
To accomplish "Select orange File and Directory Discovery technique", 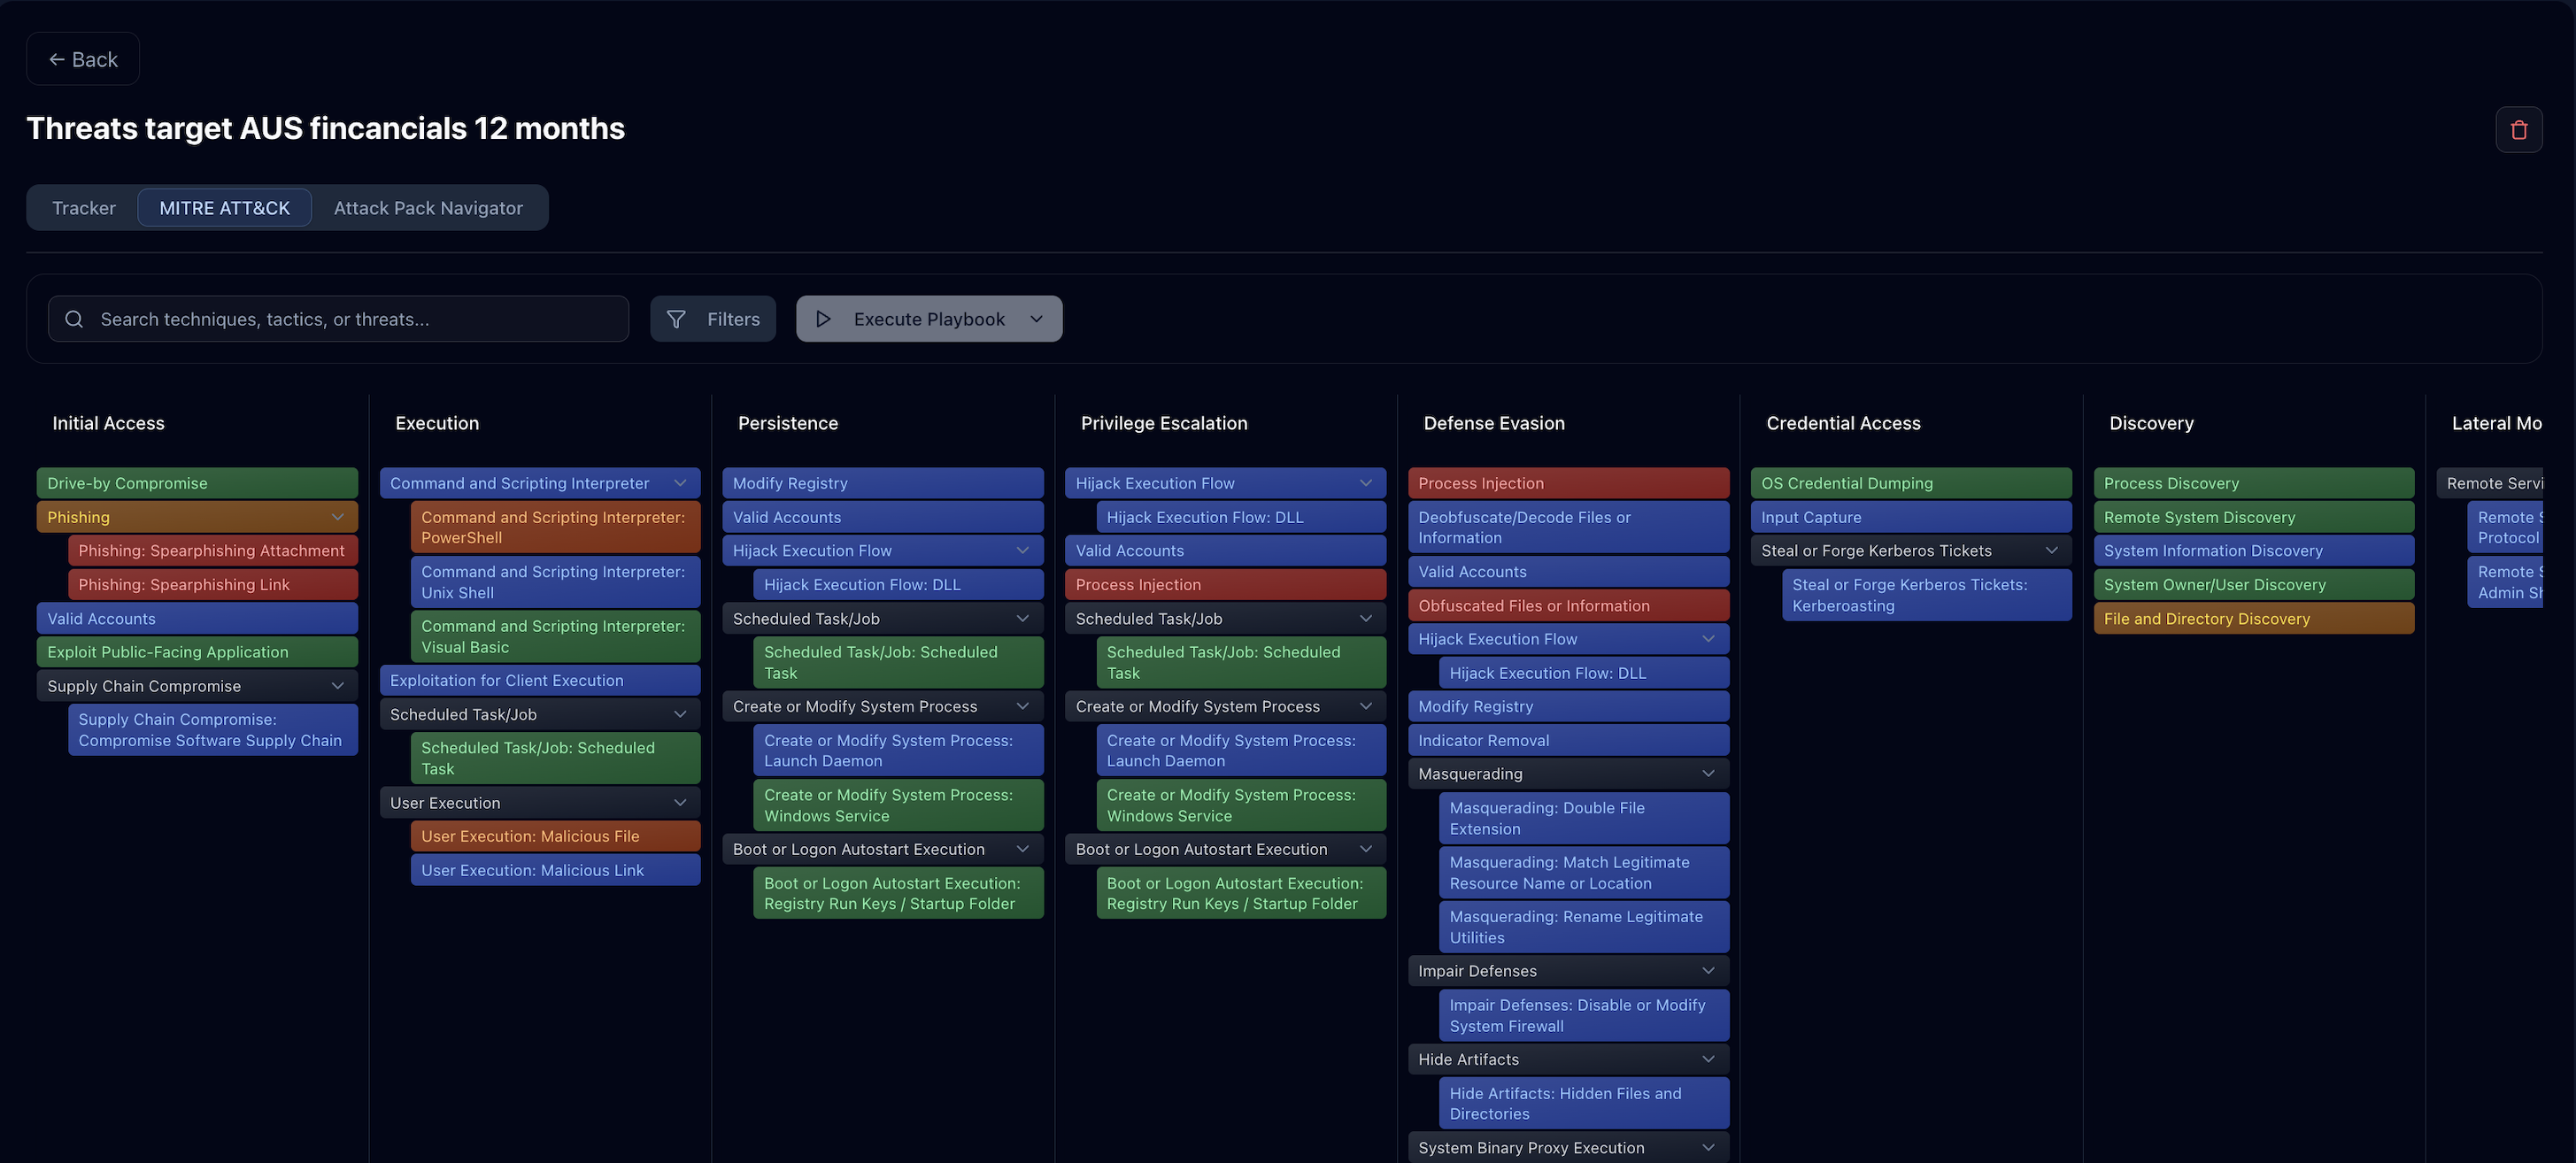I will 2252,619.
